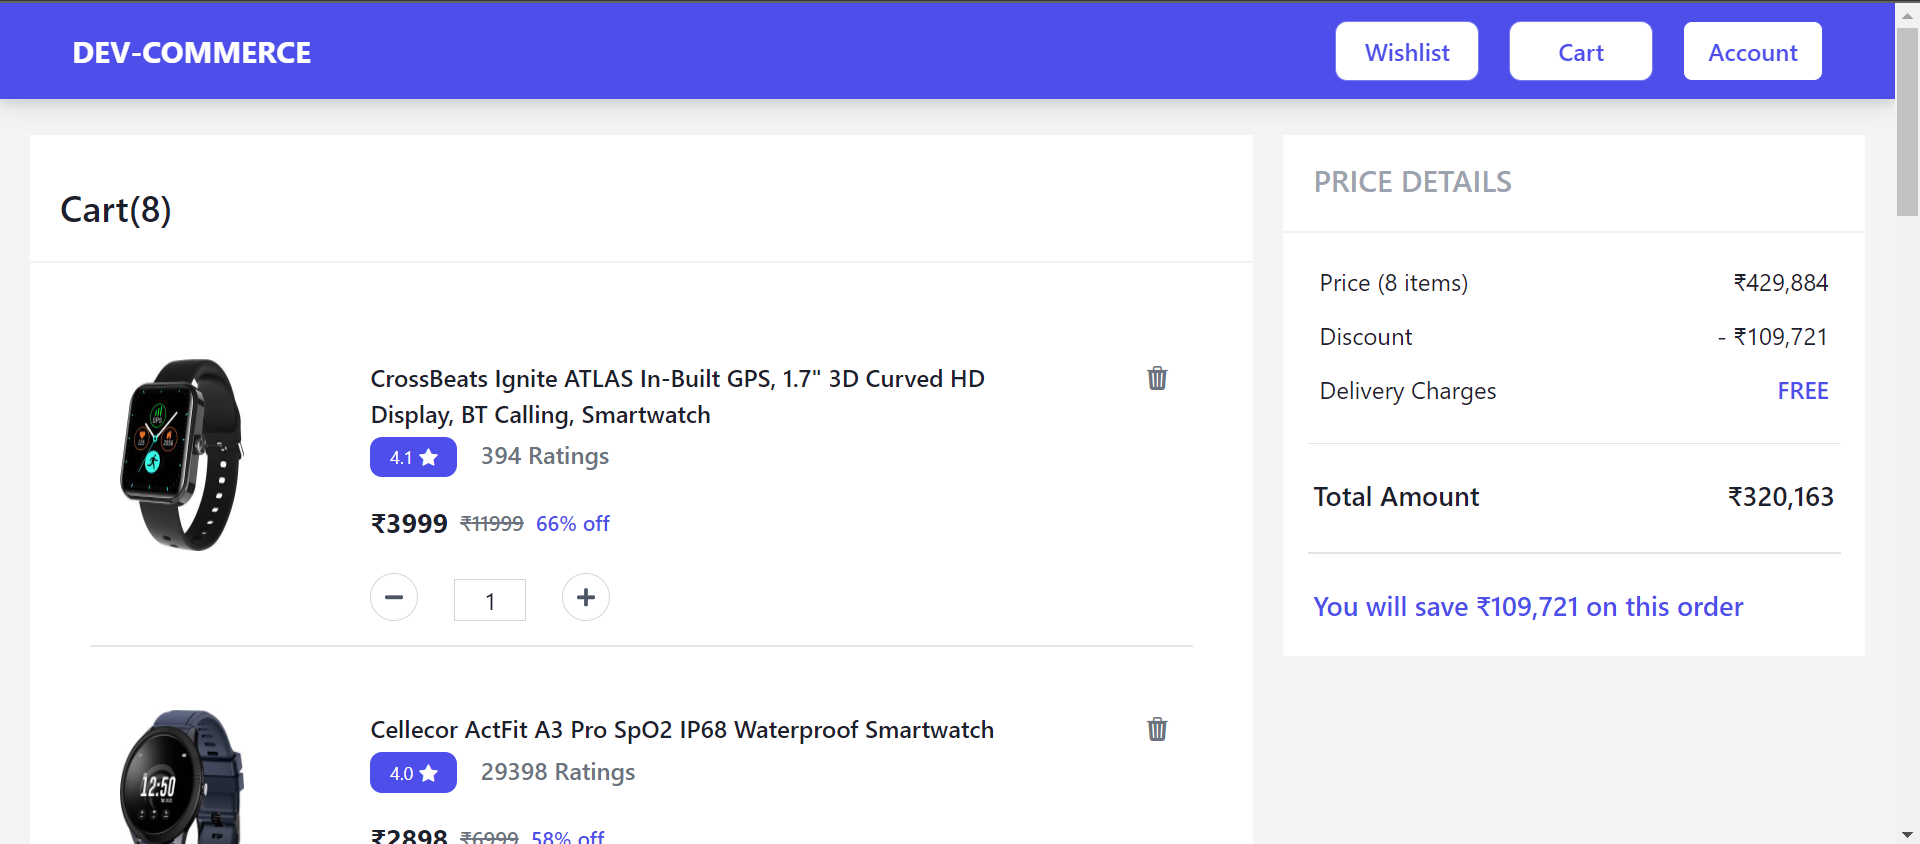
Task: Click the vertical scrollbar thumb
Action: coord(1907,122)
